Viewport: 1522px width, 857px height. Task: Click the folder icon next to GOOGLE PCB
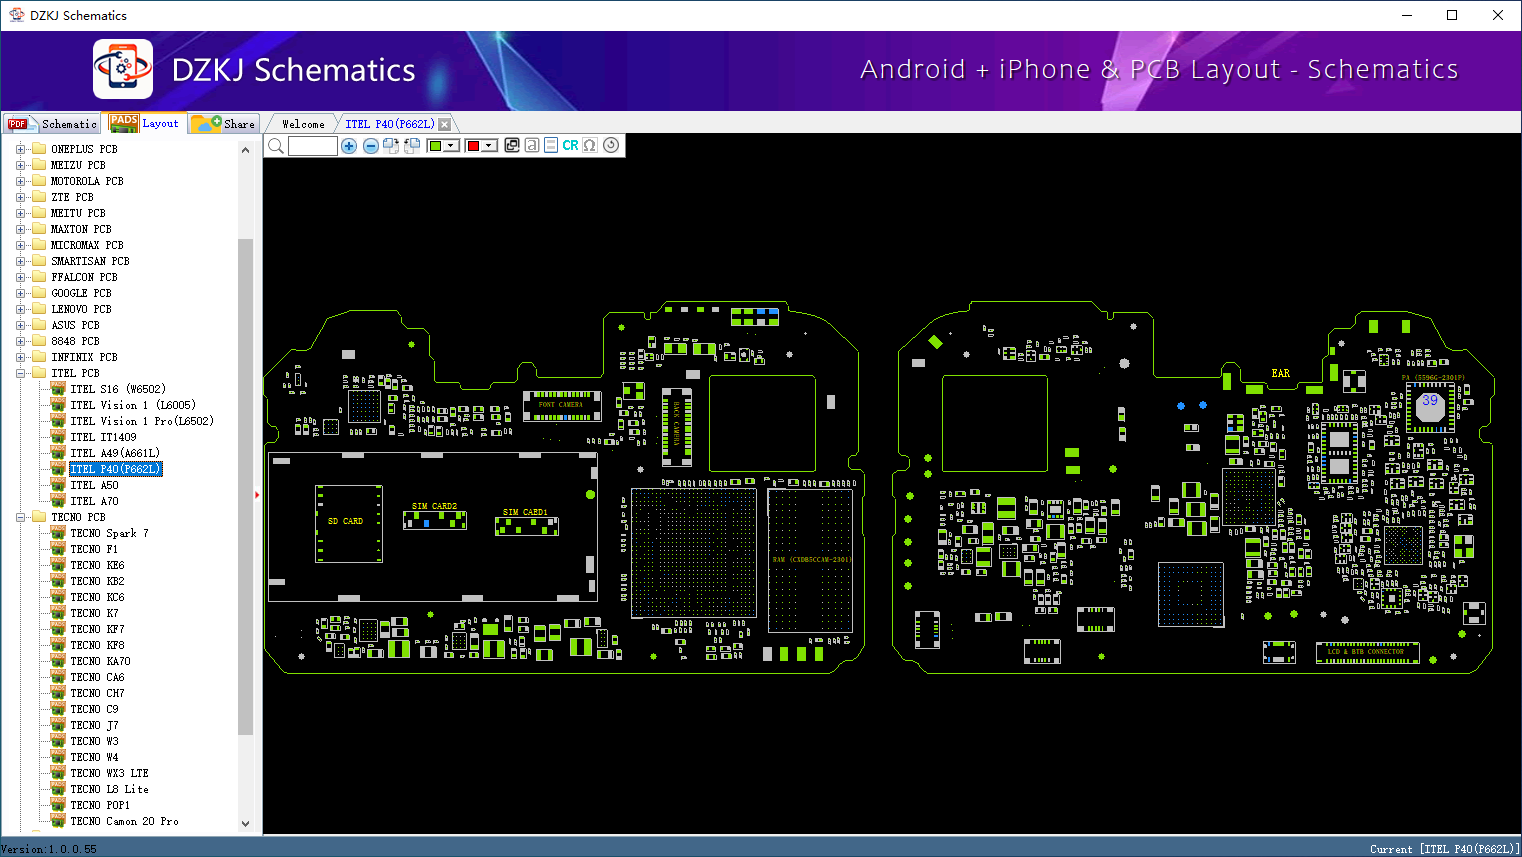tap(39, 293)
